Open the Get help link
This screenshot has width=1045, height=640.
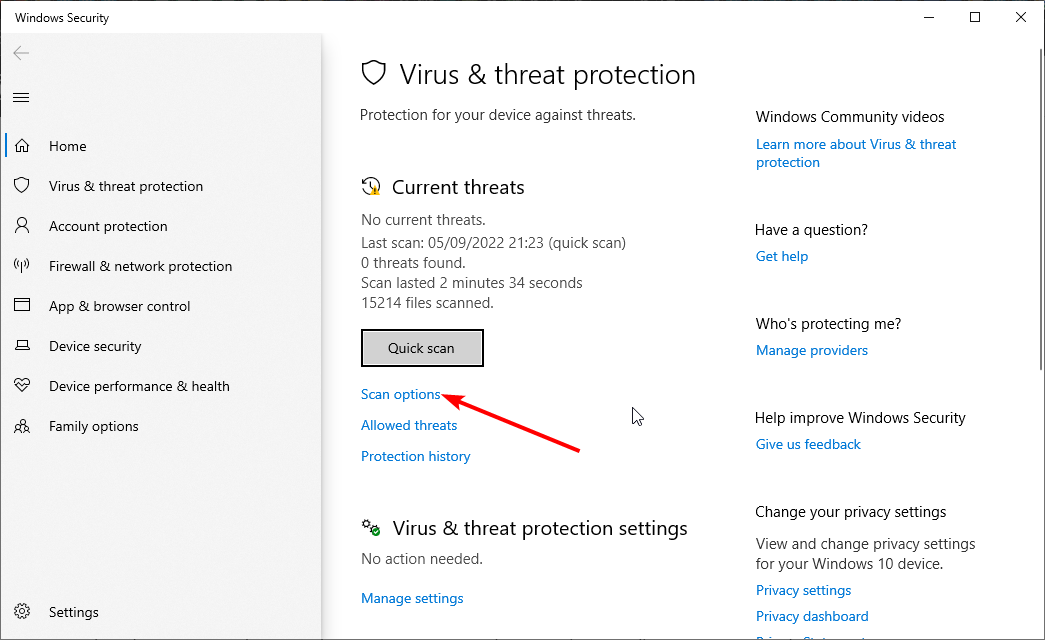pos(782,256)
